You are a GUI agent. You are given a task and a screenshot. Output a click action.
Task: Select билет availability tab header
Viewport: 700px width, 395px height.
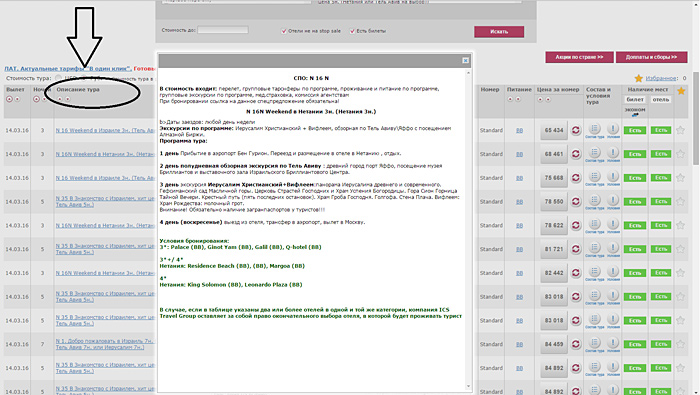click(x=635, y=100)
